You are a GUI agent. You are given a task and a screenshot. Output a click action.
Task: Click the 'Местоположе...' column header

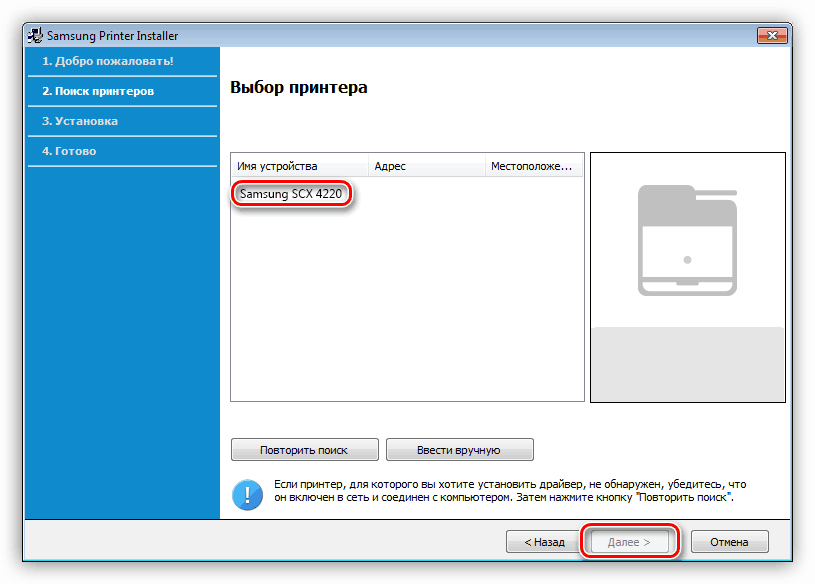534,166
